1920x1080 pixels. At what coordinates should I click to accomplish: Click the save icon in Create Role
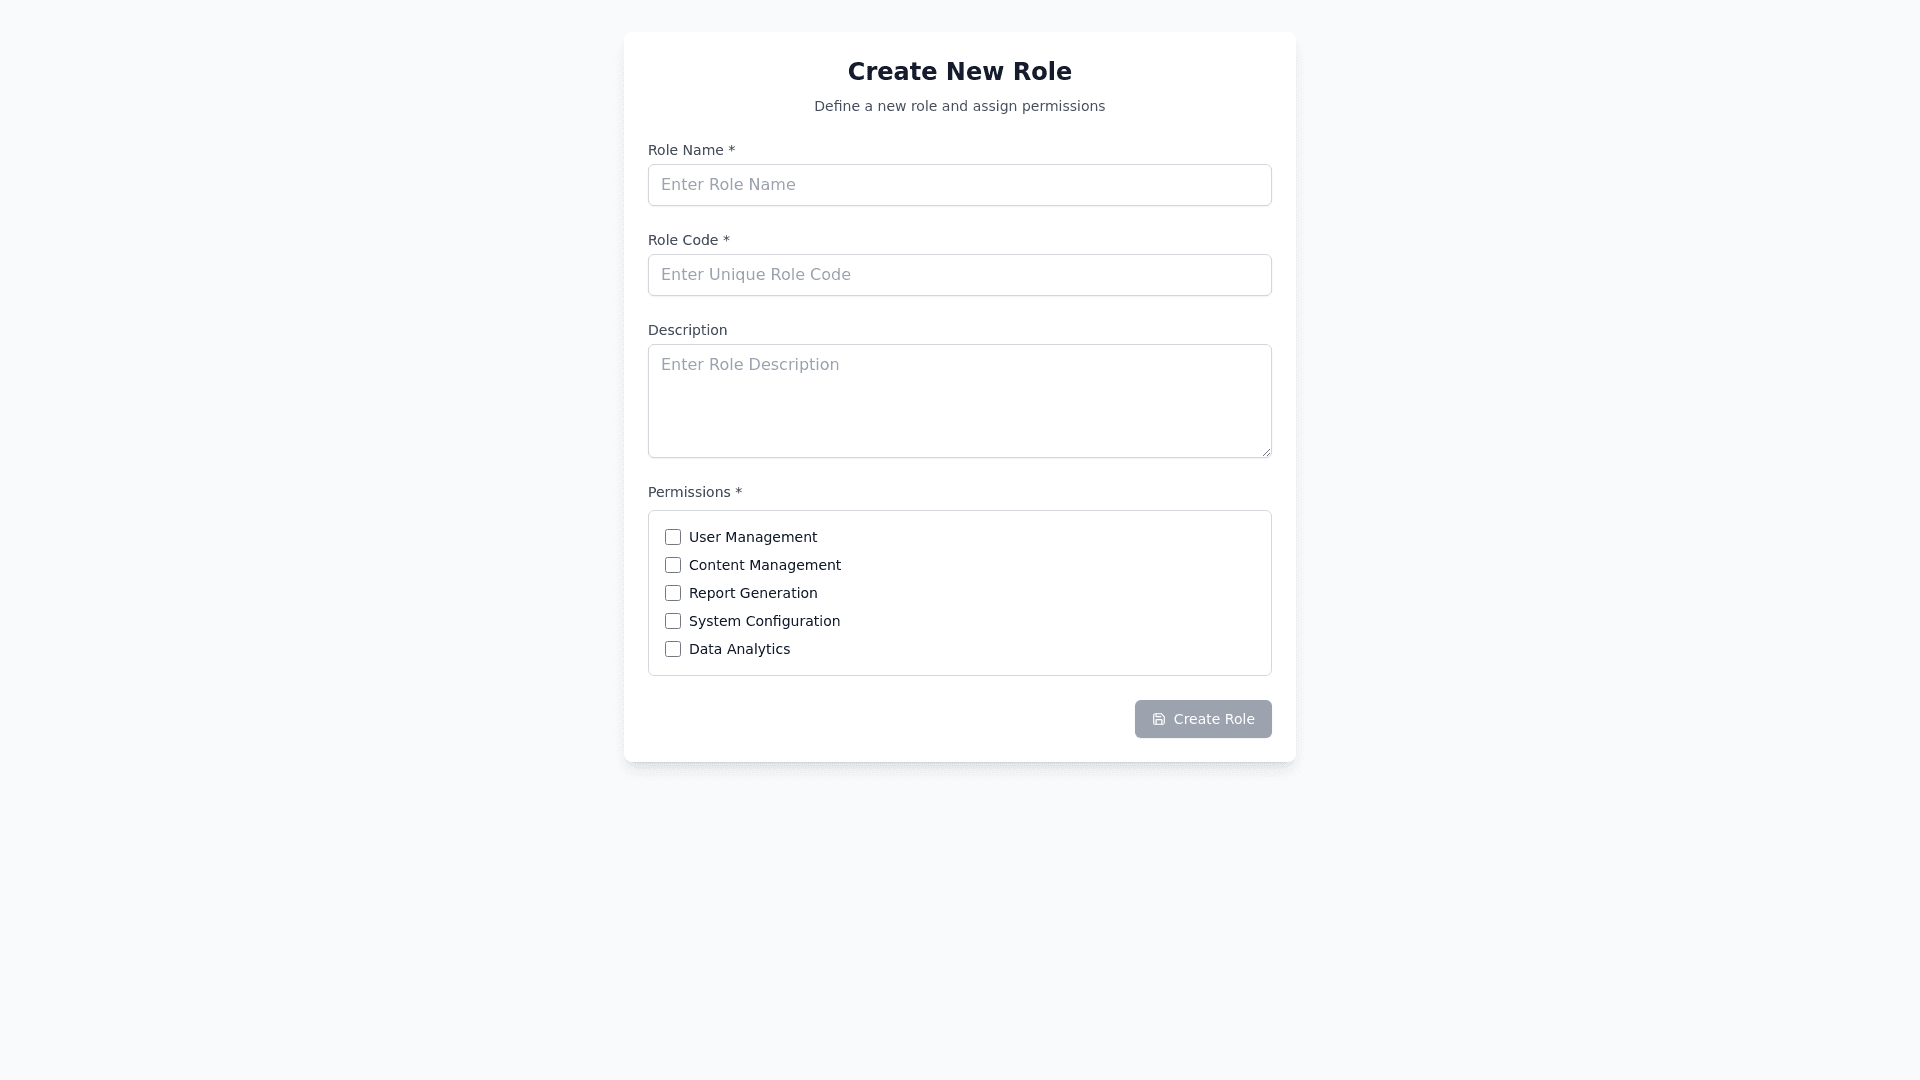tap(1159, 719)
